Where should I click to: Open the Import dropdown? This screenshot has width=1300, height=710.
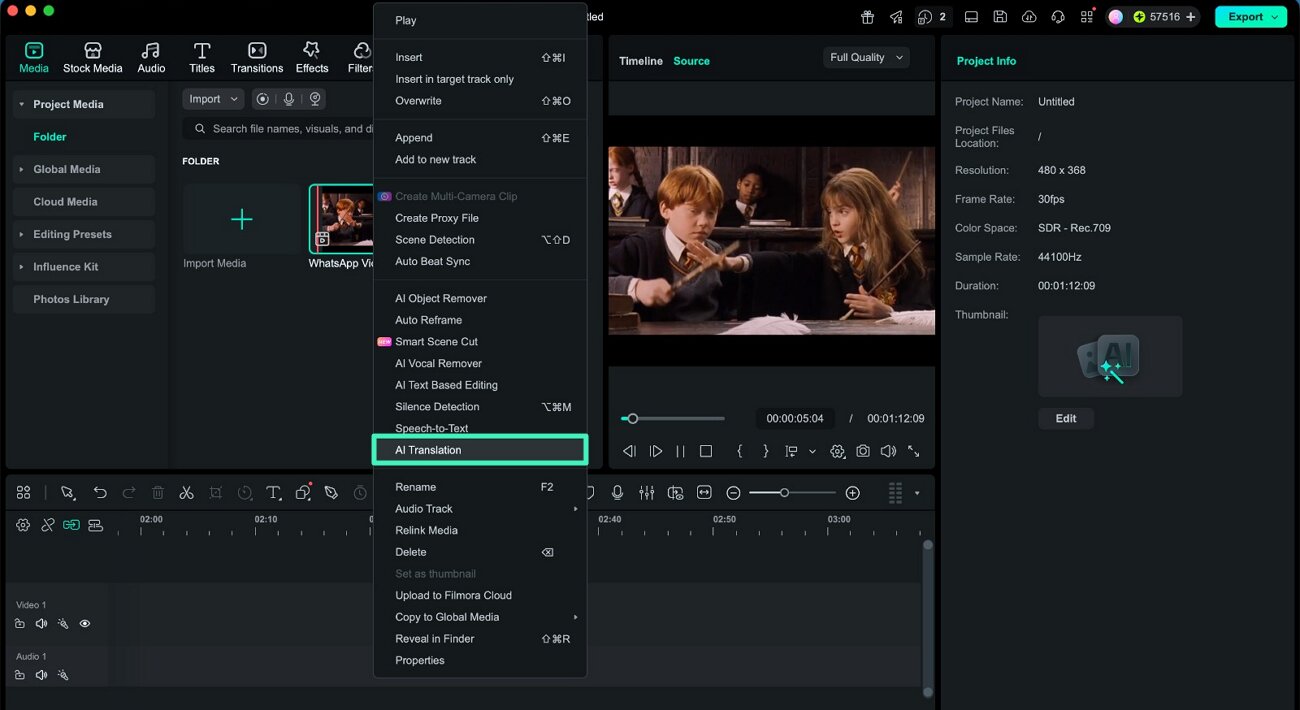point(213,99)
